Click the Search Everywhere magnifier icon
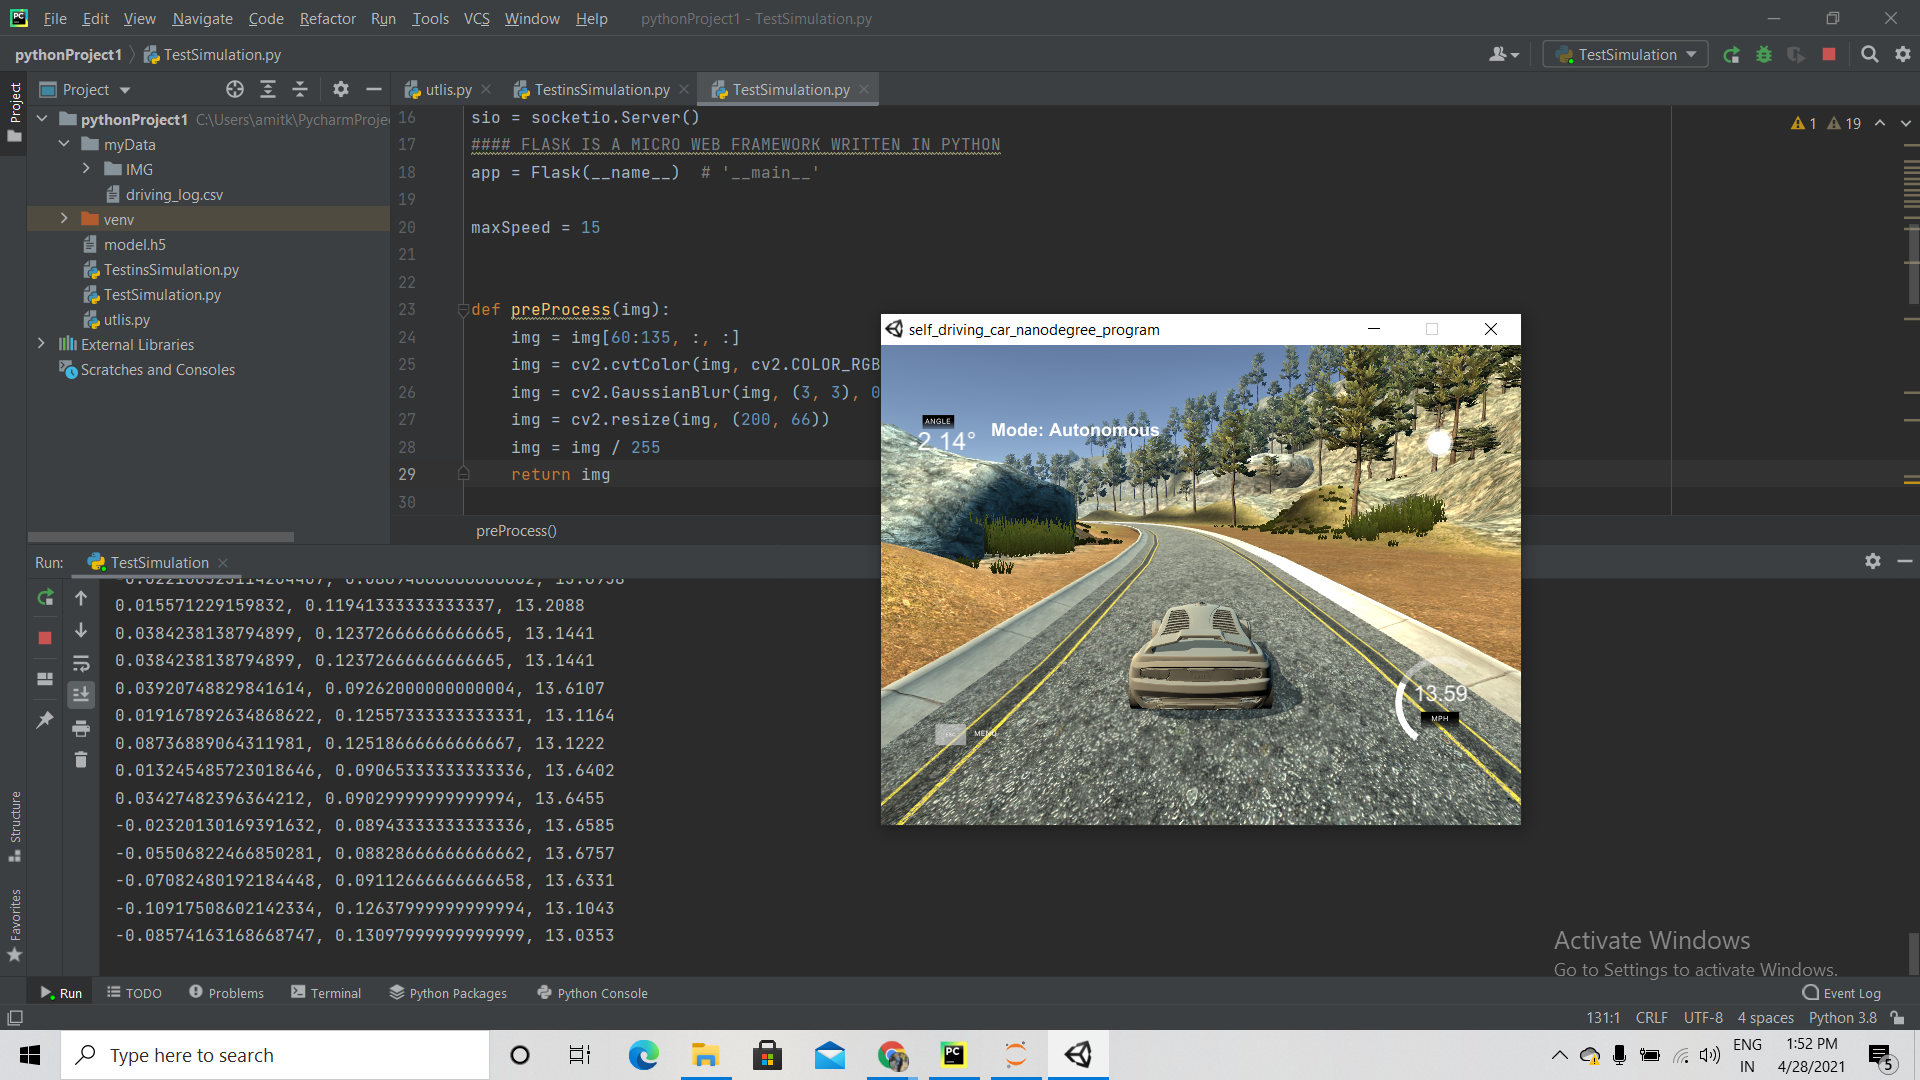The image size is (1920, 1080). pyautogui.click(x=1869, y=55)
